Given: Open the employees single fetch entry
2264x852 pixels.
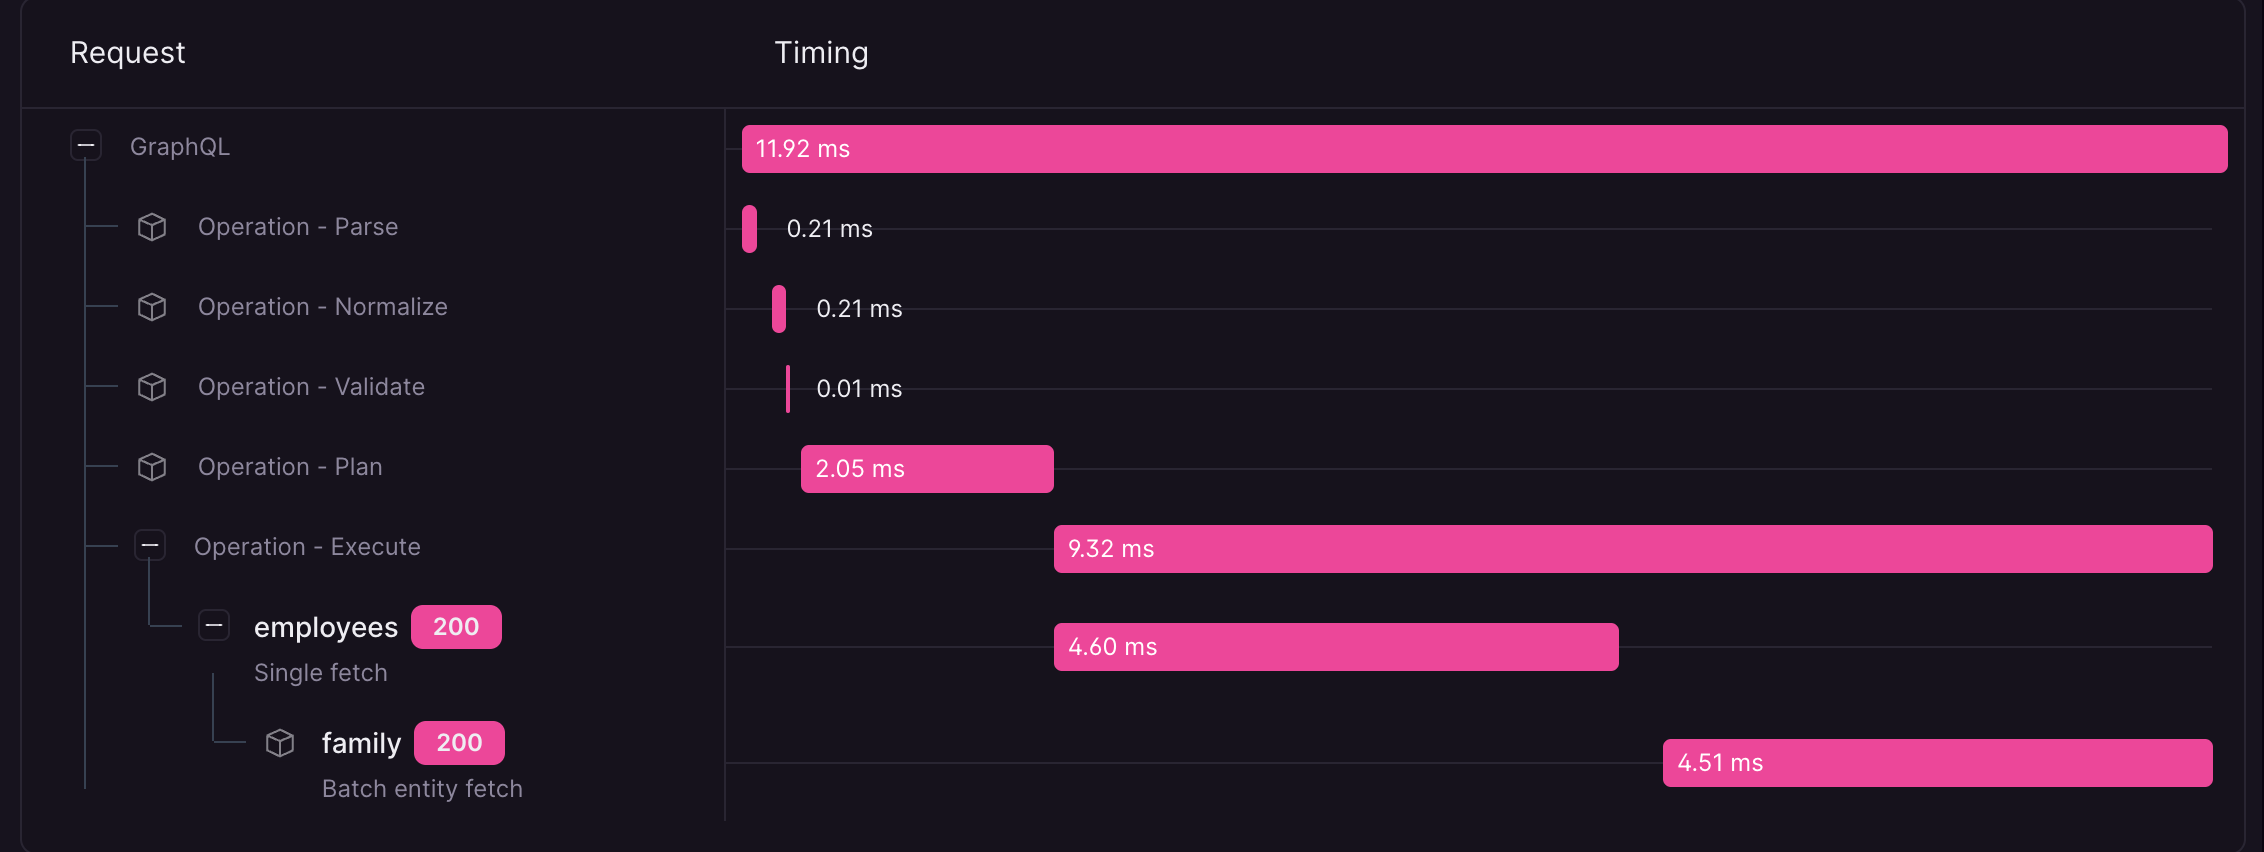Looking at the screenshot, I should (x=325, y=628).
